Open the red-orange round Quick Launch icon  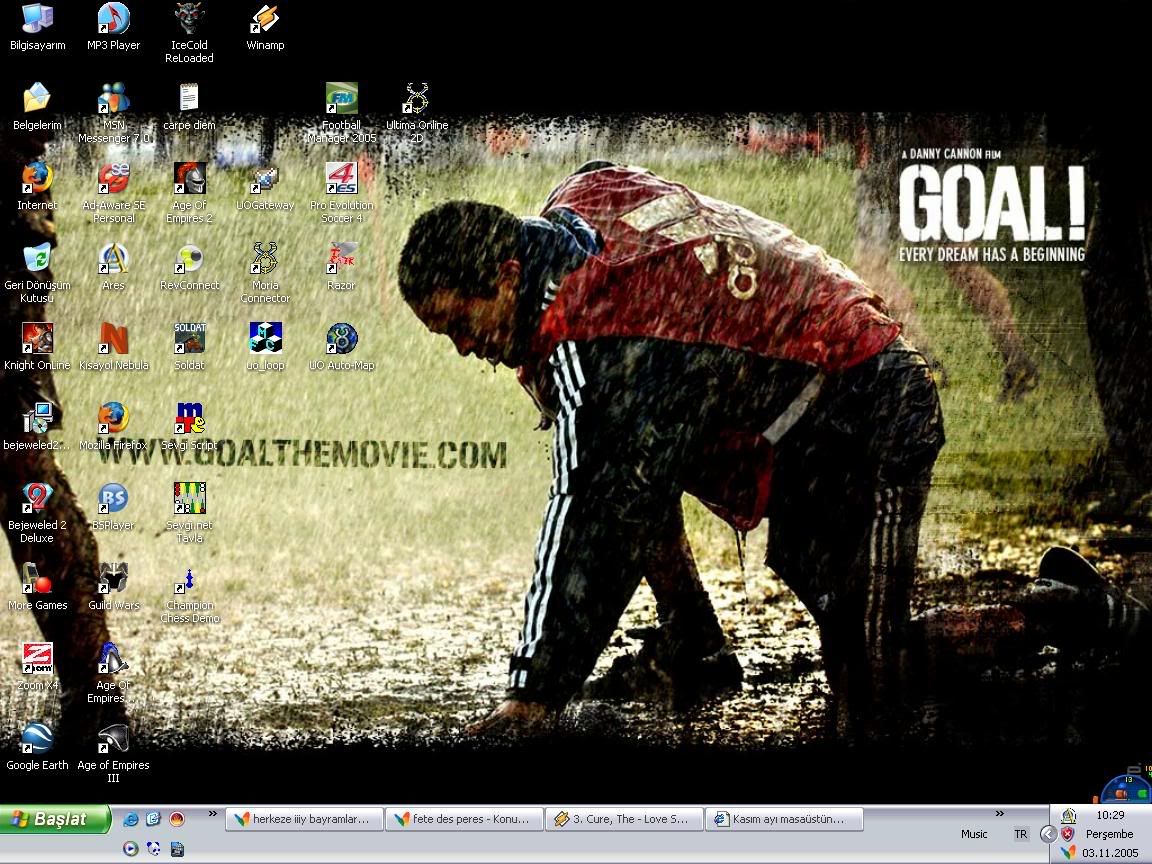pyautogui.click(x=176, y=818)
